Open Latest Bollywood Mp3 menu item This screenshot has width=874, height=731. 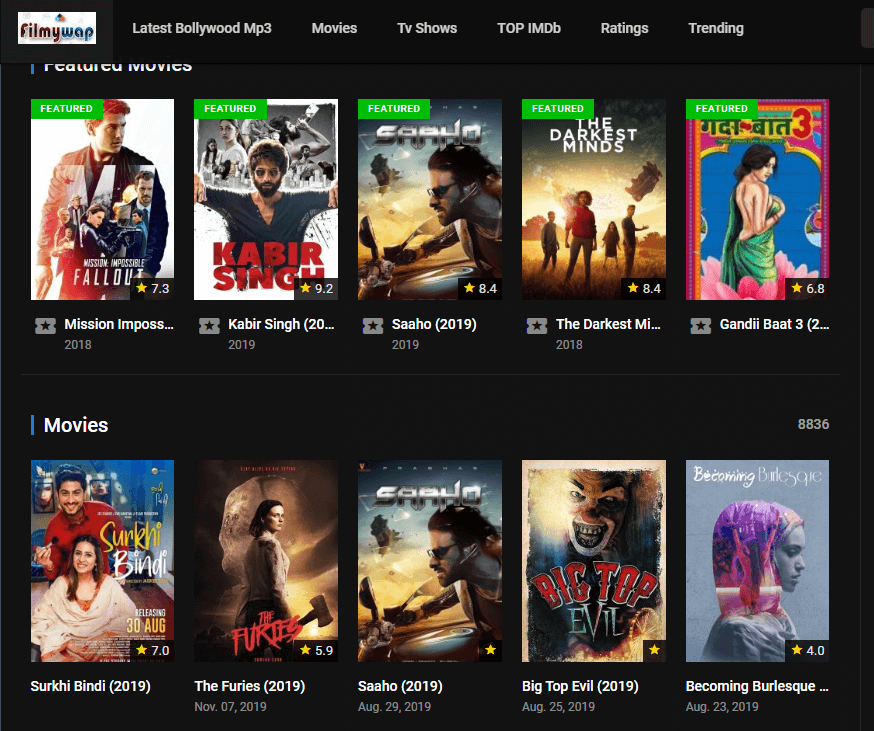202,28
